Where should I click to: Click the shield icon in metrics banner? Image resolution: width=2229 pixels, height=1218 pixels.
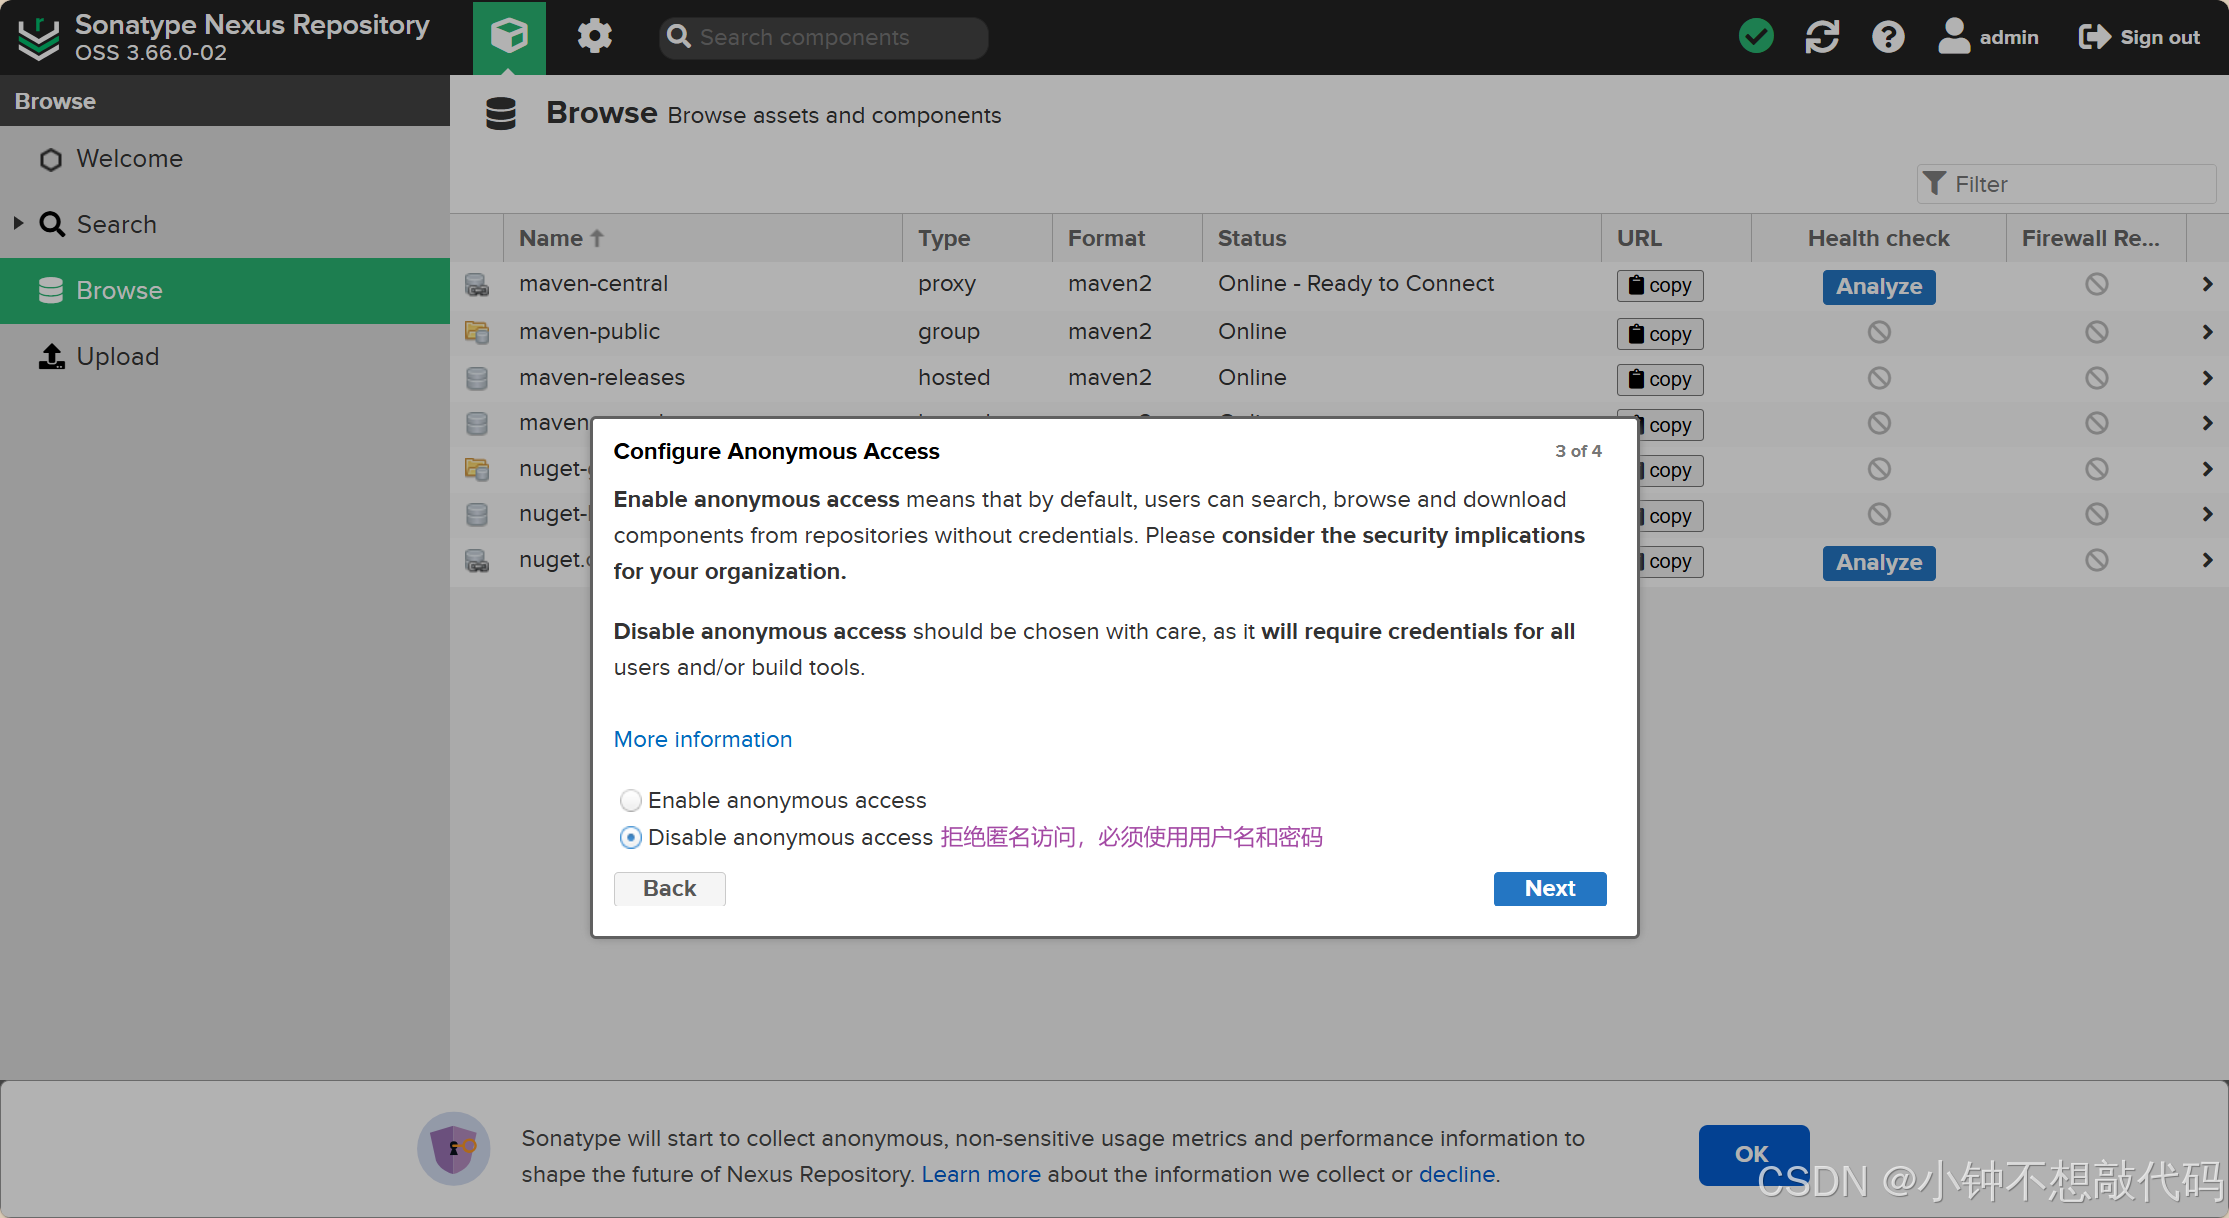point(454,1148)
